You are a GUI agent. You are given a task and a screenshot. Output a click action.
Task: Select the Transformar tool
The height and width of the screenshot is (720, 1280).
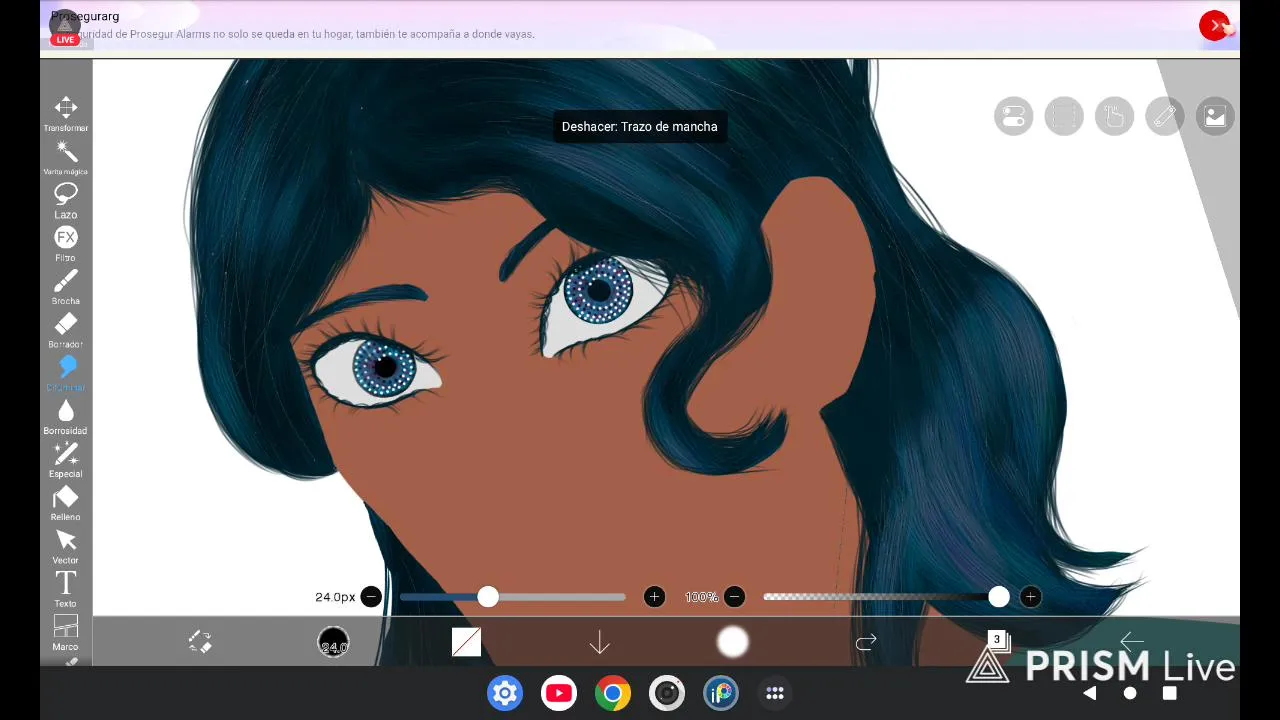pyautogui.click(x=66, y=114)
